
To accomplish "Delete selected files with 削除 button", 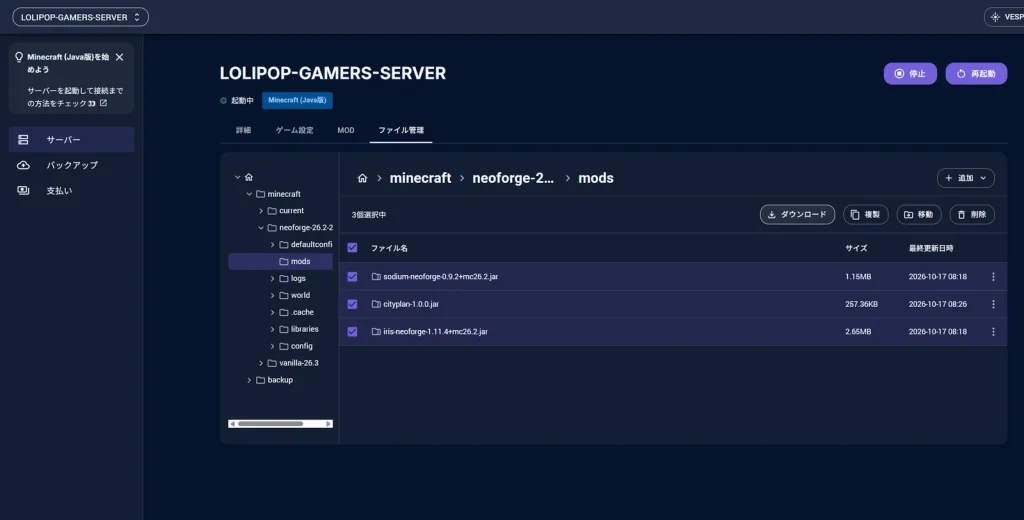I will (x=972, y=214).
